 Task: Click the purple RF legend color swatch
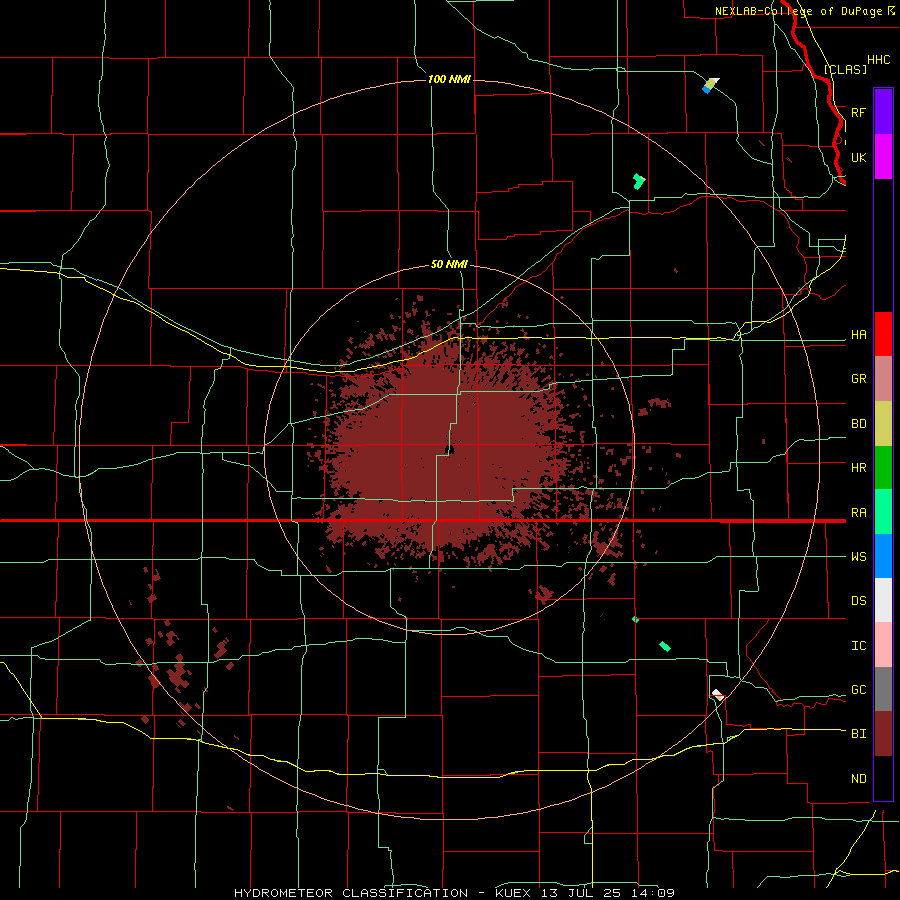tap(883, 112)
